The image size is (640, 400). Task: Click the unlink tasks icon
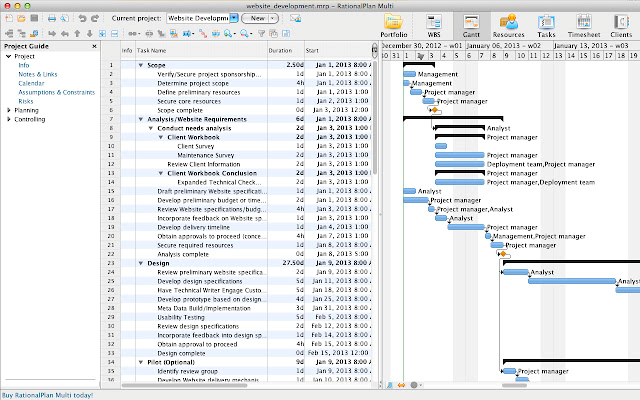pyautogui.click(x=149, y=33)
